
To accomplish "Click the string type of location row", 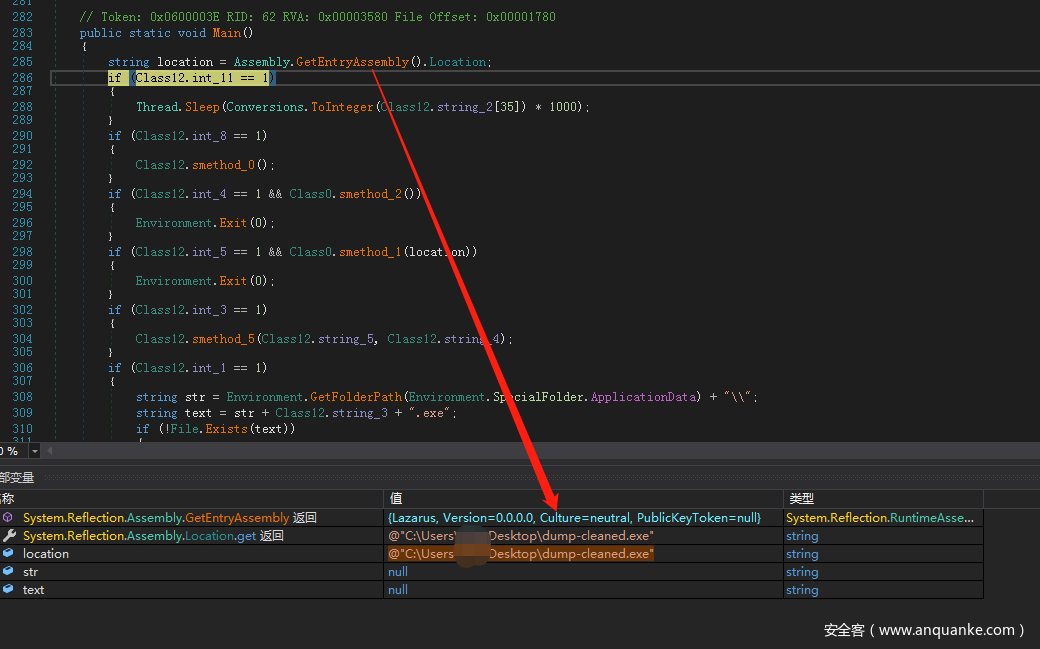I will click(802, 553).
